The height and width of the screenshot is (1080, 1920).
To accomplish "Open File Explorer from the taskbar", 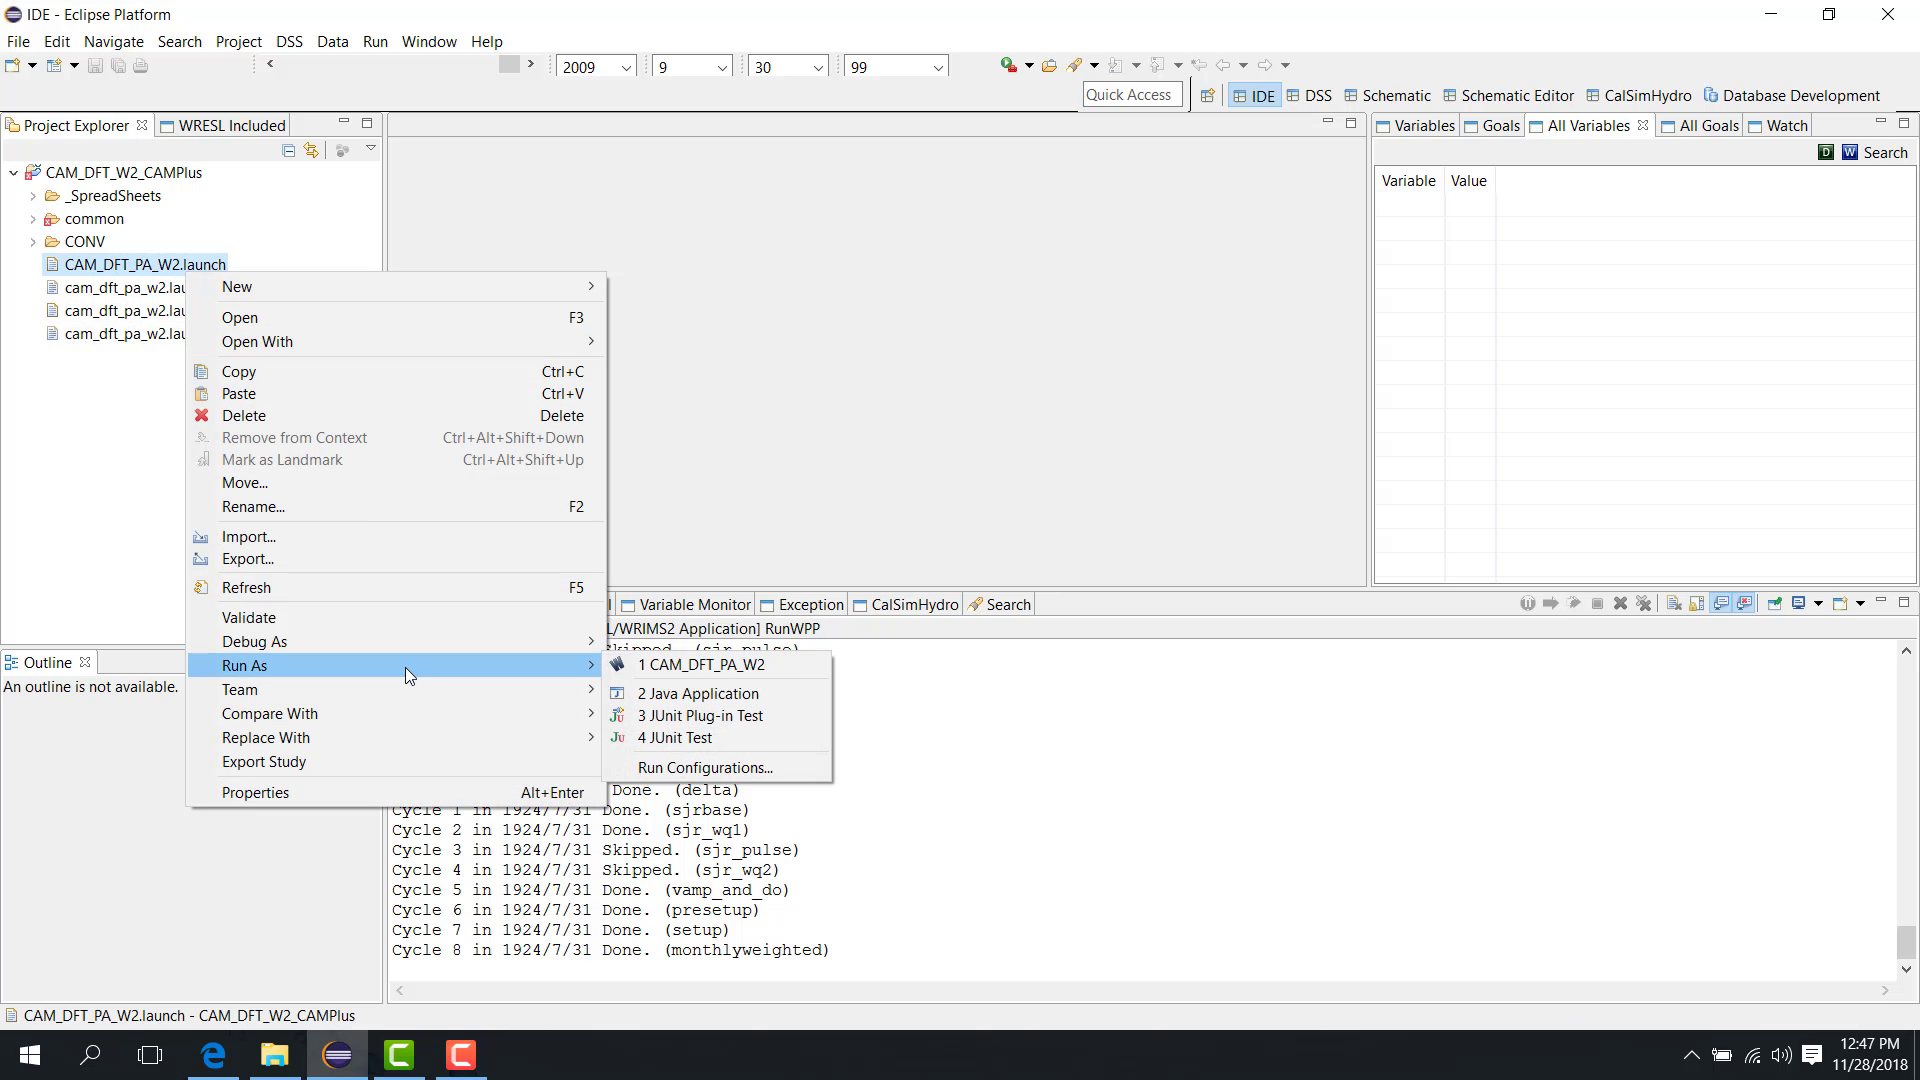I will click(x=274, y=1055).
